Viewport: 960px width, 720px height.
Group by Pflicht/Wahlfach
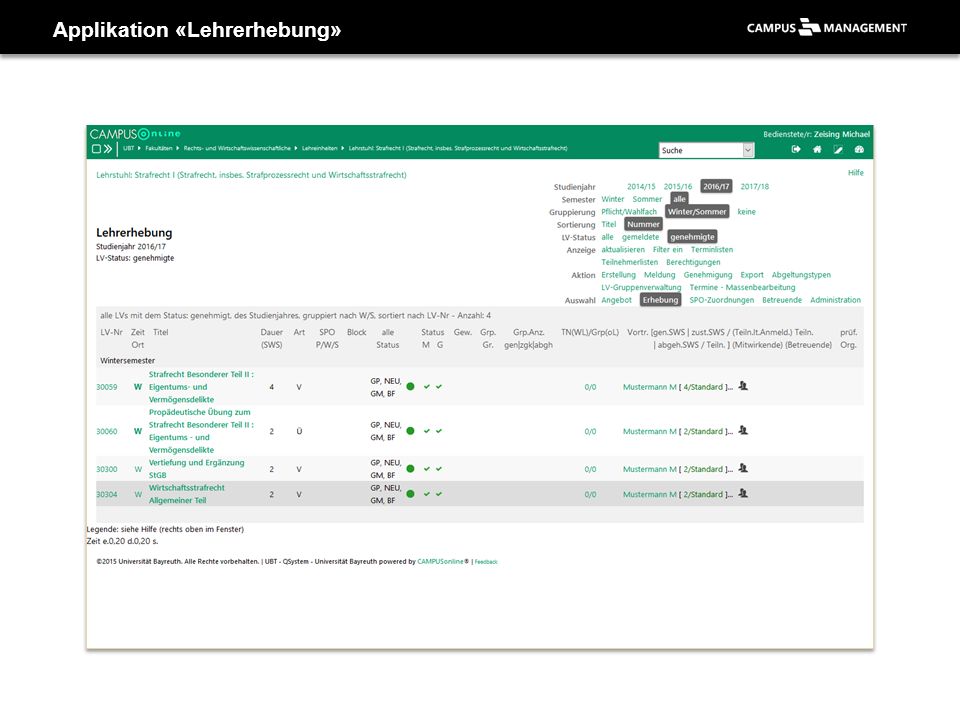click(629, 212)
